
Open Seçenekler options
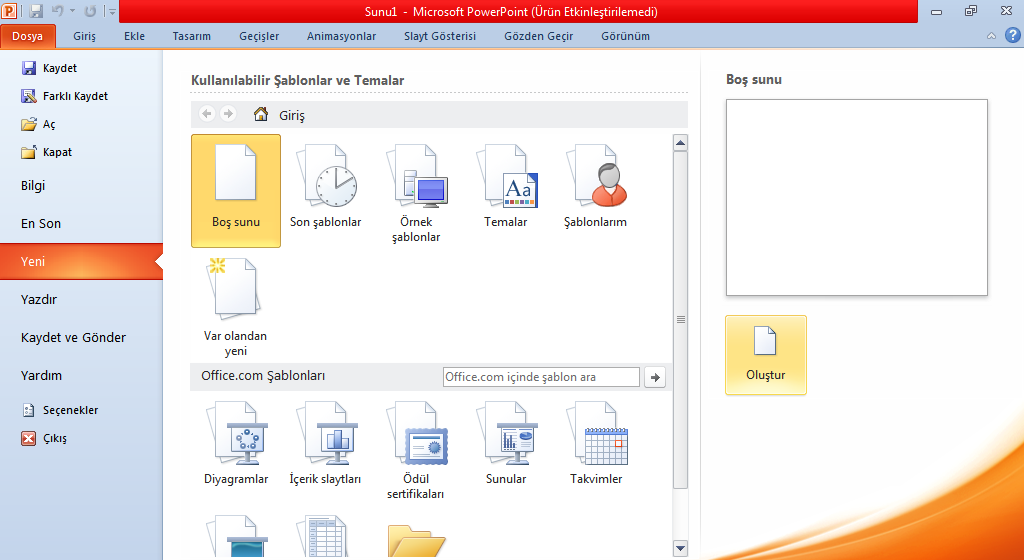[59, 410]
